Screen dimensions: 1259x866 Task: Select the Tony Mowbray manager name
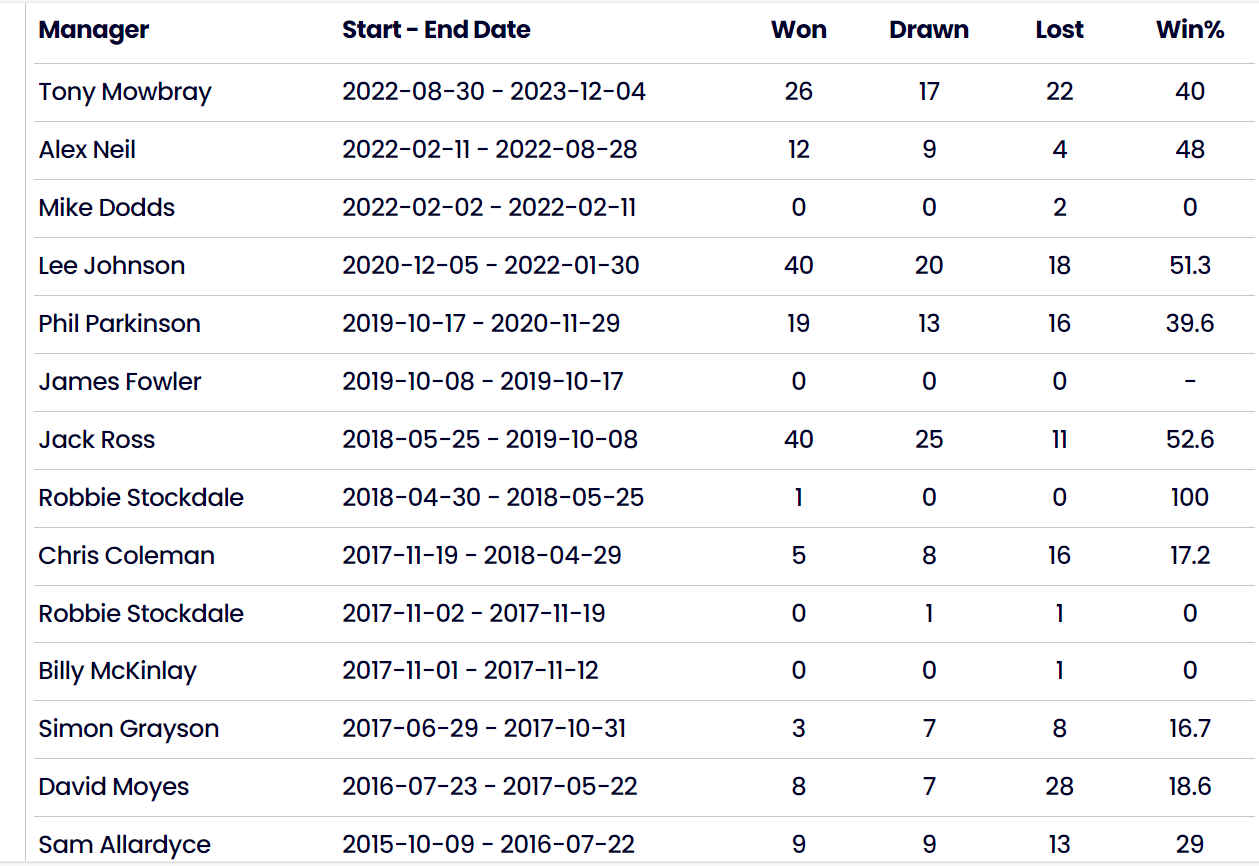(x=125, y=92)
